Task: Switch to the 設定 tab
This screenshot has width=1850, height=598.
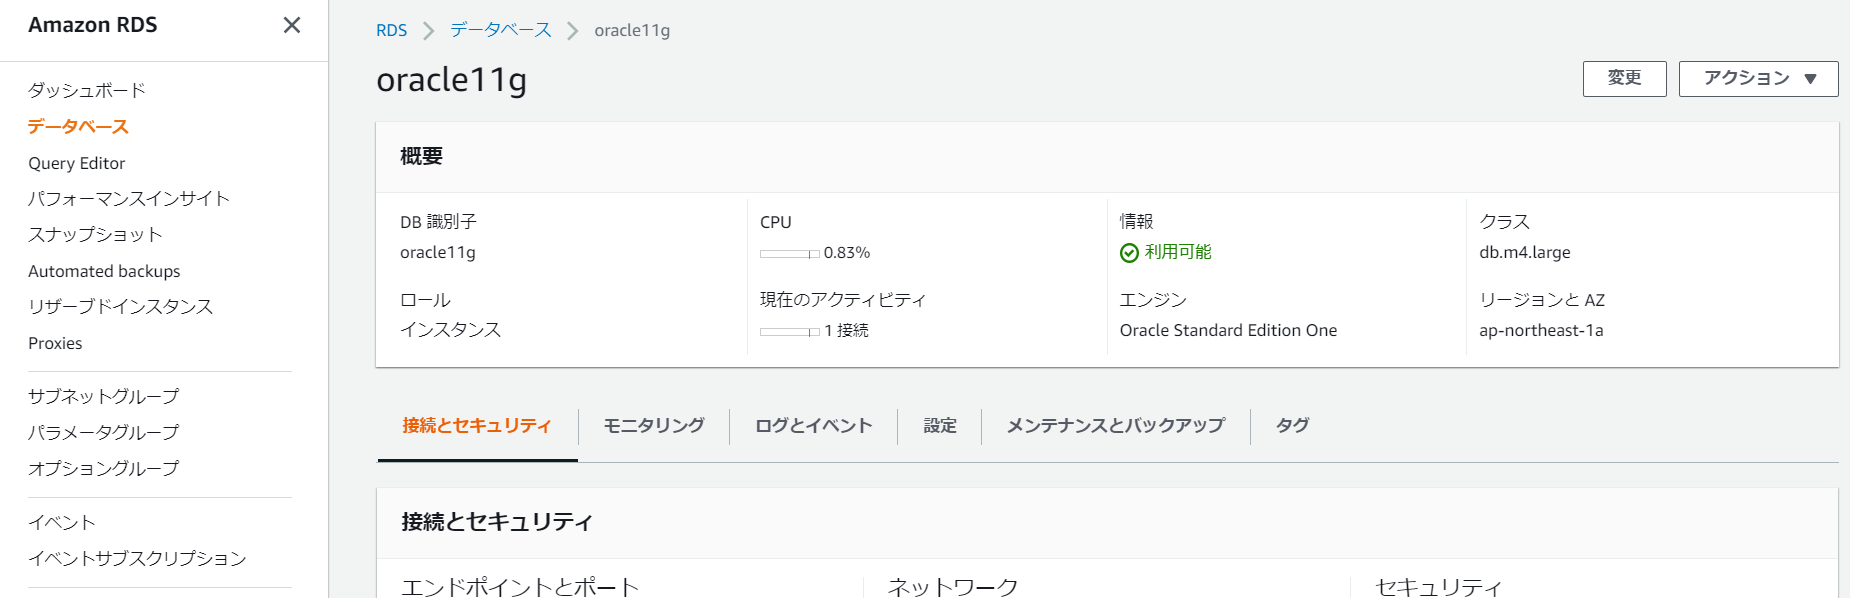Action: click(940, 426)
